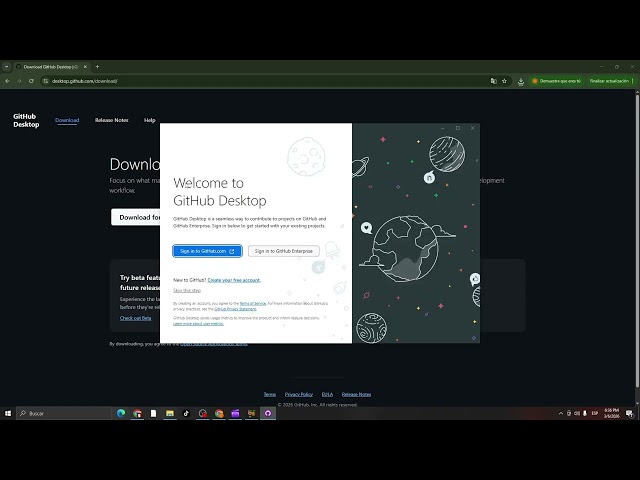Close the GitHub Desktop welcome window
The image size is (640, 480).
point(473,128)
